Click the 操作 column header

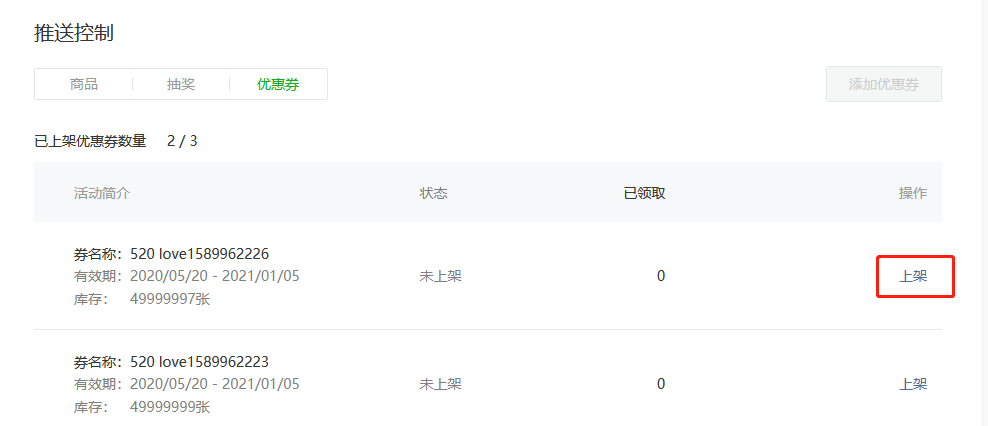912,193
